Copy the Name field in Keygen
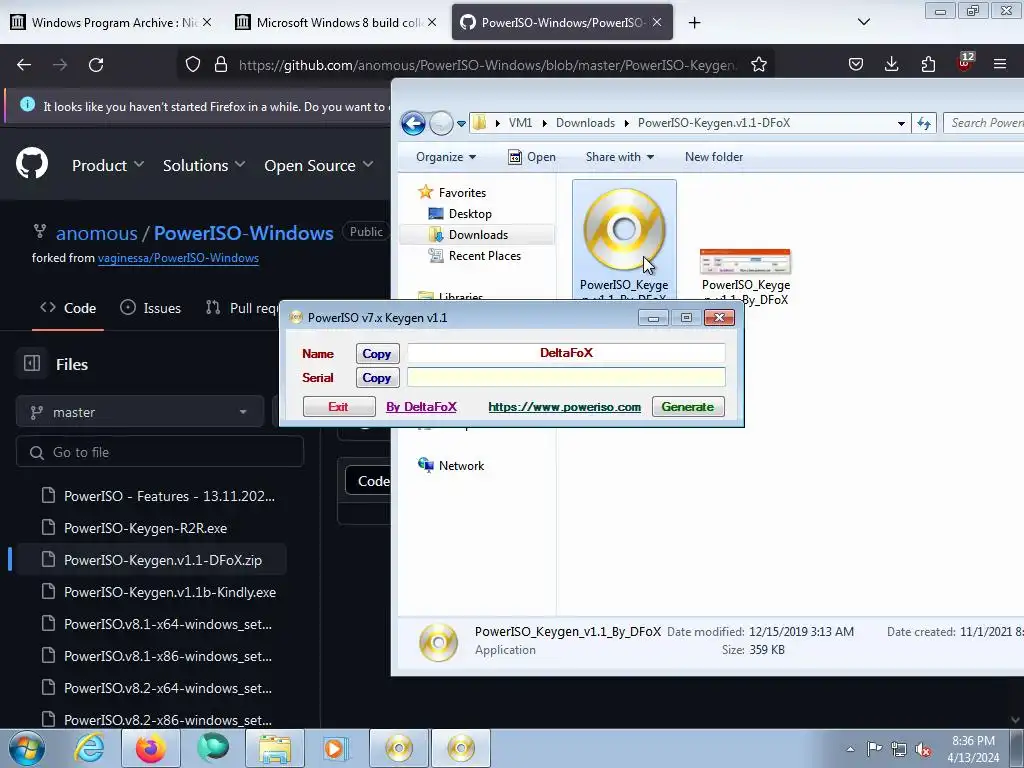Image resolution: width=1024 pixels, height=768 pixels. click(x=377, y=353)
